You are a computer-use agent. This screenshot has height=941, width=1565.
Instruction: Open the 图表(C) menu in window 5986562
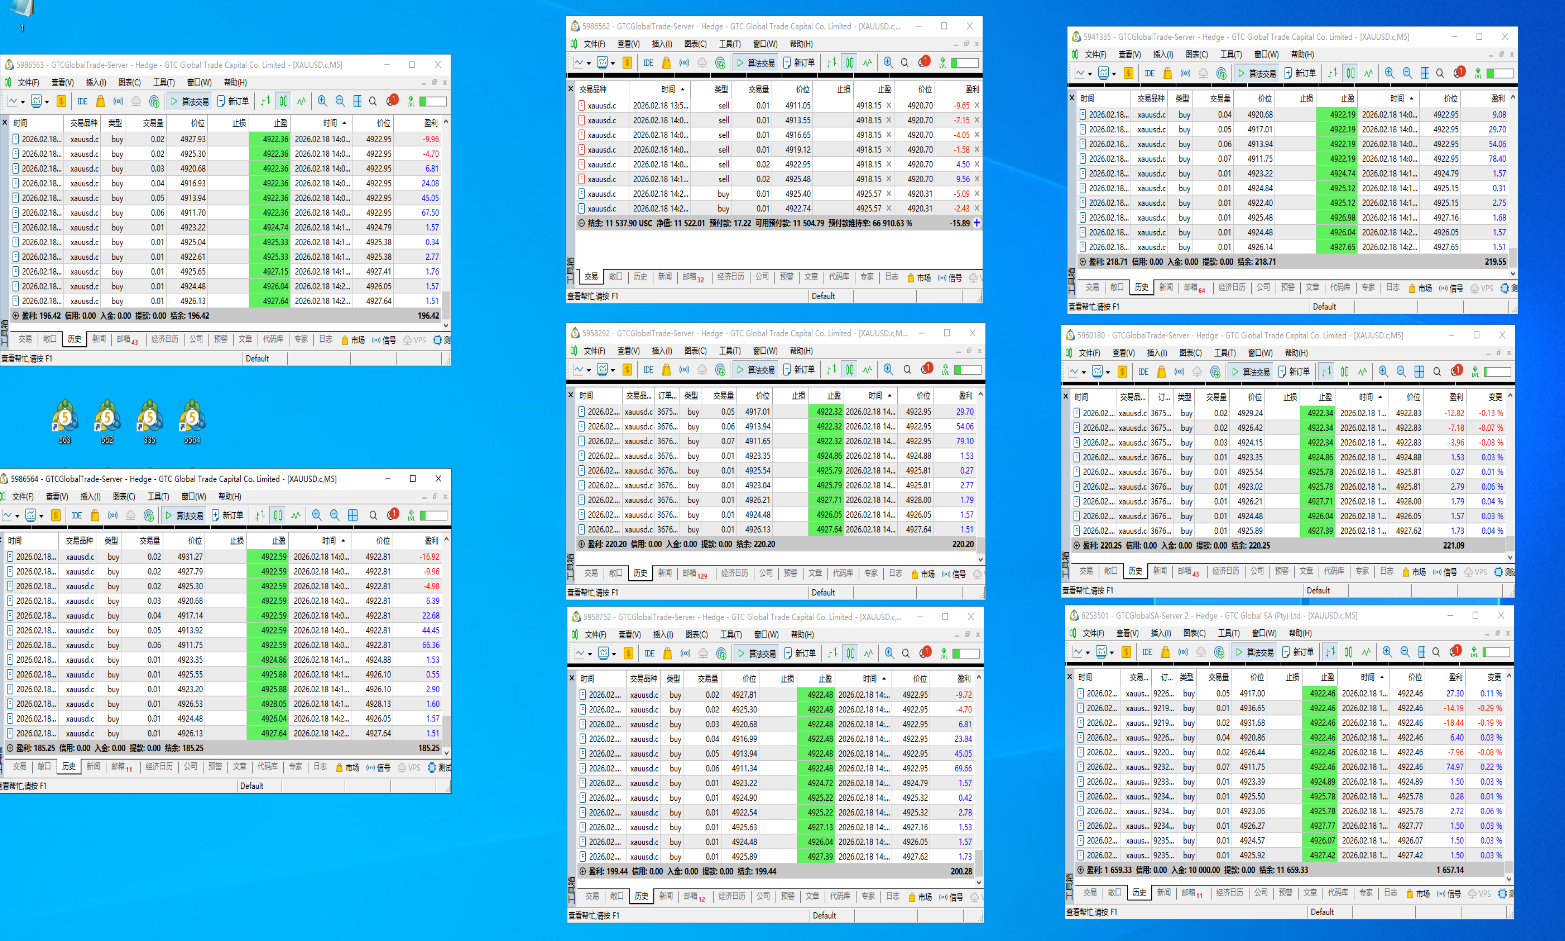695,44
